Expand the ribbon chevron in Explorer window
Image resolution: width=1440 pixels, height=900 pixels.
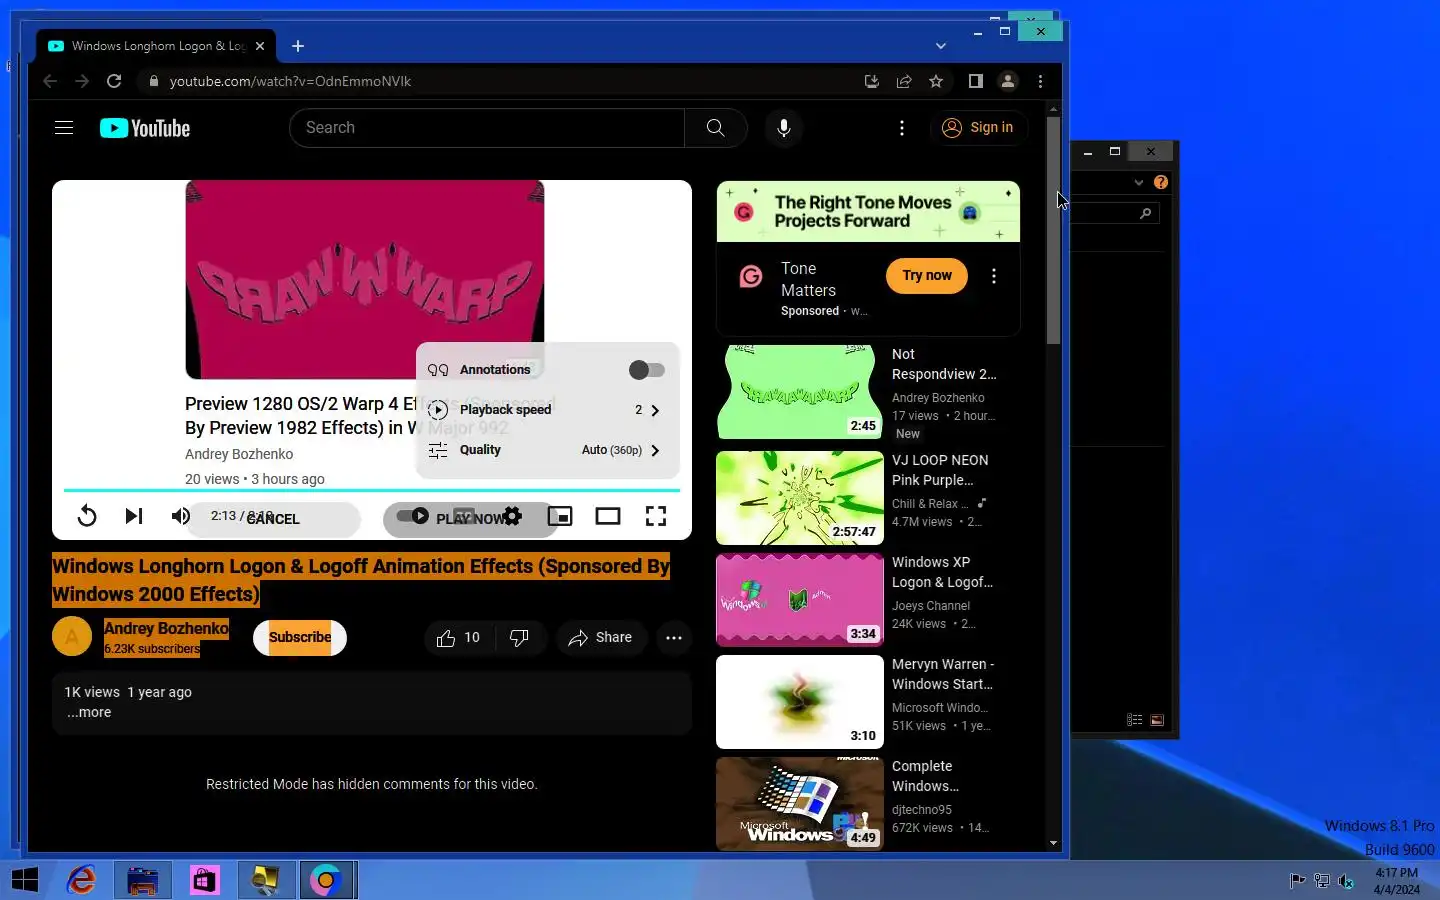point(1138,182)
